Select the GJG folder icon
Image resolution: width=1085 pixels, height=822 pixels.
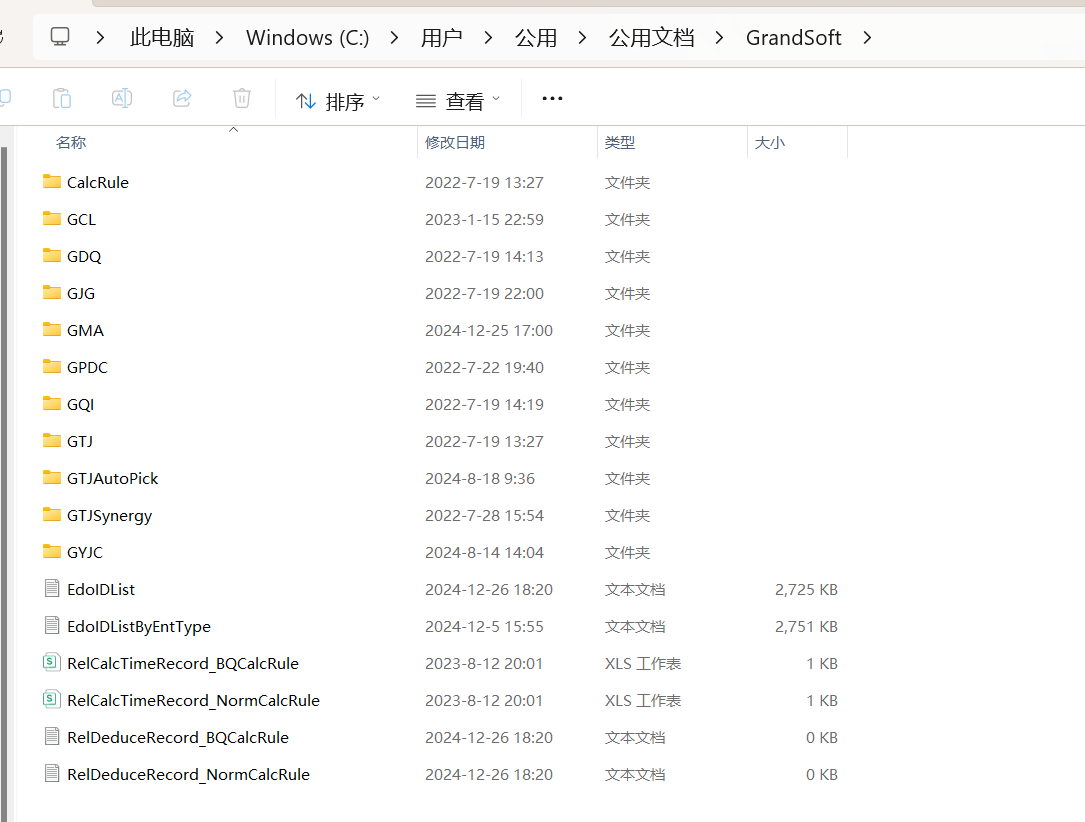point(52,293)
